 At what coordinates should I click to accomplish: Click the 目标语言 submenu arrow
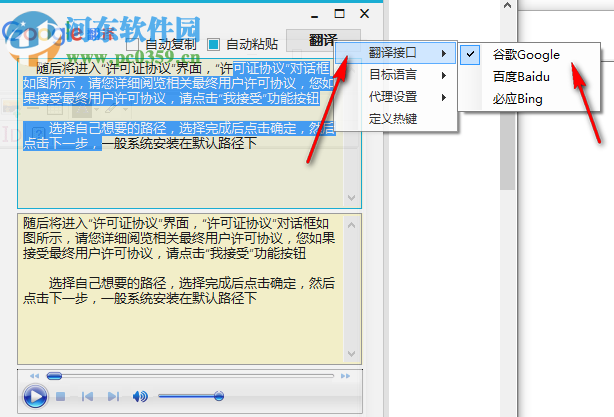[x=444, y=75]
